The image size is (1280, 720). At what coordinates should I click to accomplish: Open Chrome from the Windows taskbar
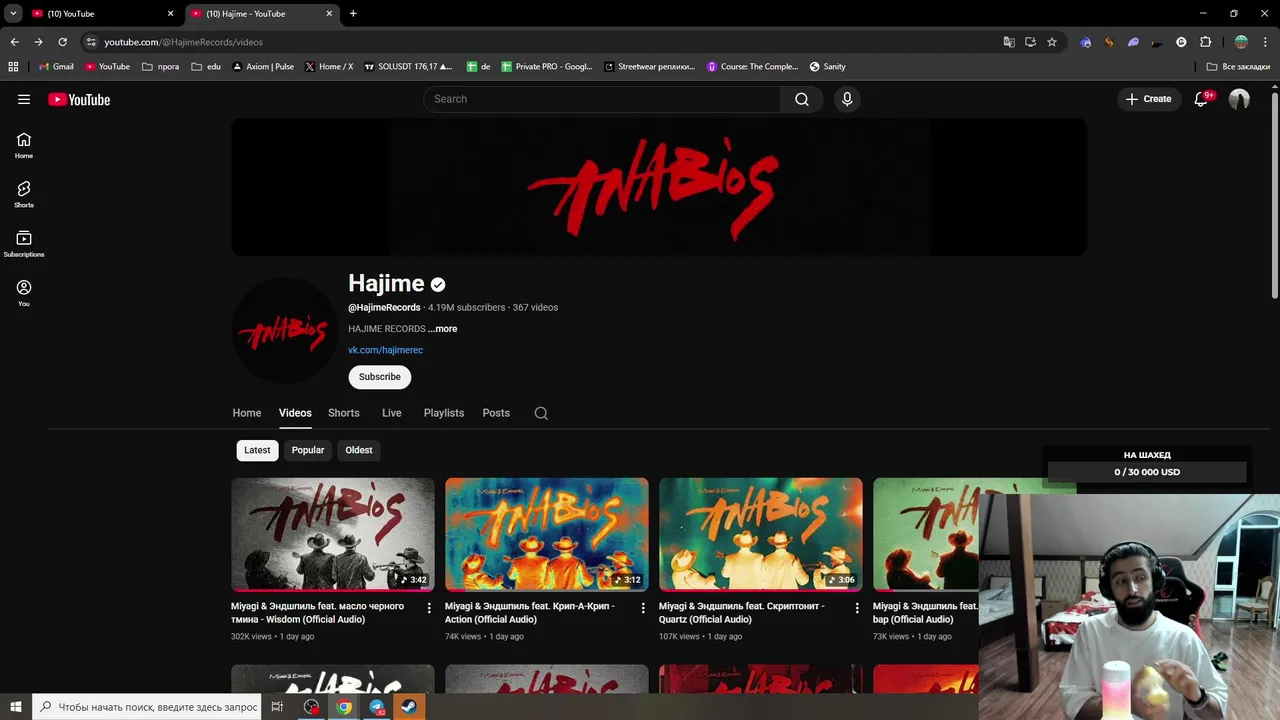[344, 707]
